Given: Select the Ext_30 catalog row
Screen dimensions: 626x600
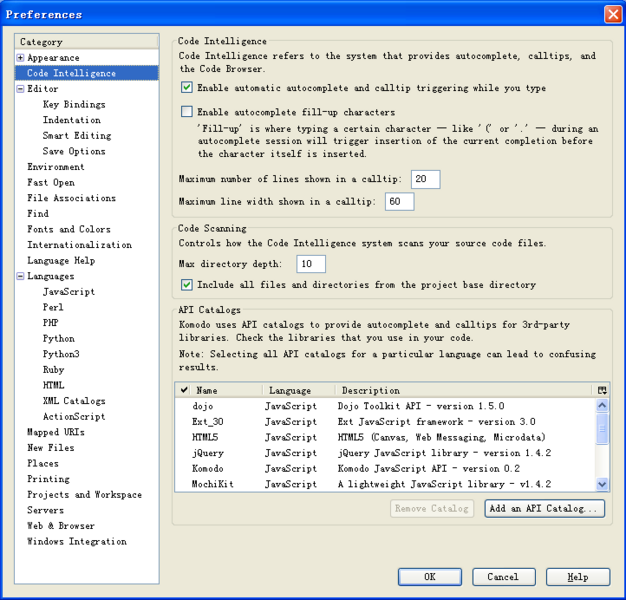Looking at the screenshot, I should 385,422.
